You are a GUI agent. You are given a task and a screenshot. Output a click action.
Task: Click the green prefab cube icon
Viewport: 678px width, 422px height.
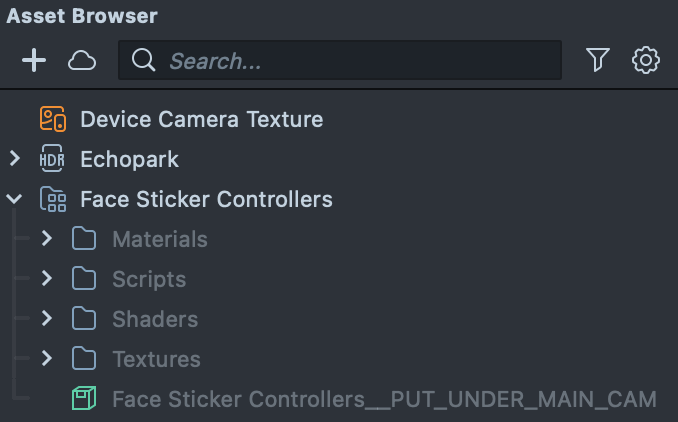(84, 399)
